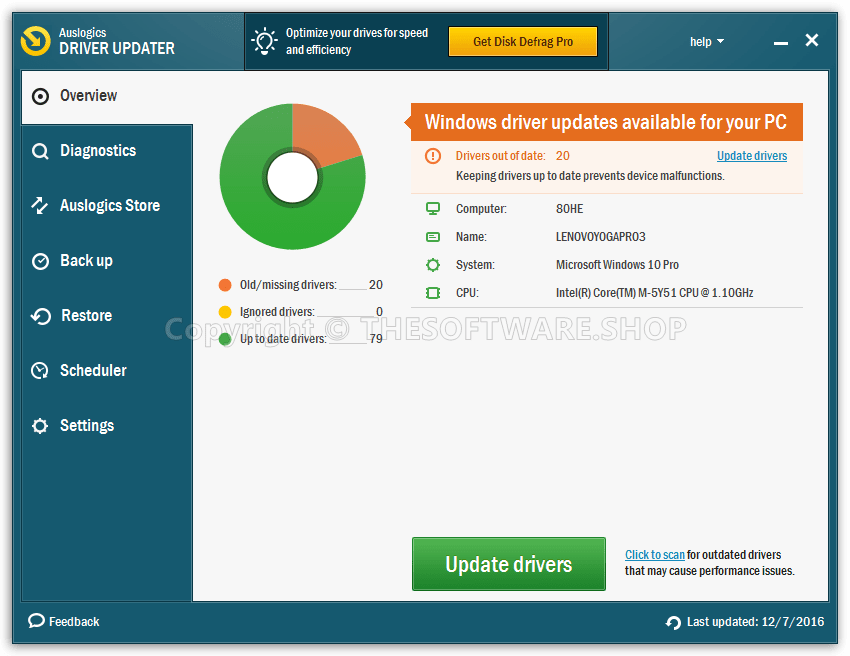Click the Scheduler clock icon
This screenshot has height=656, width=850.
pos(40,371)
